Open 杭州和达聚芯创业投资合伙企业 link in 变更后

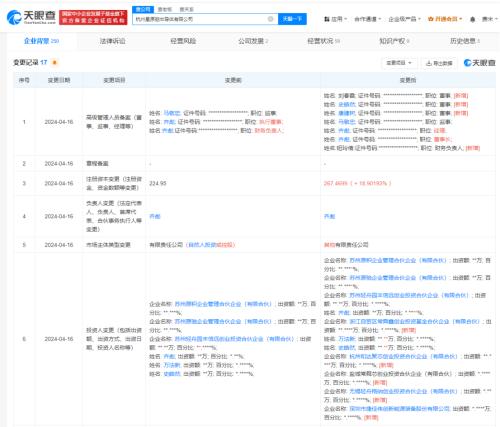[x=403, y=356]
